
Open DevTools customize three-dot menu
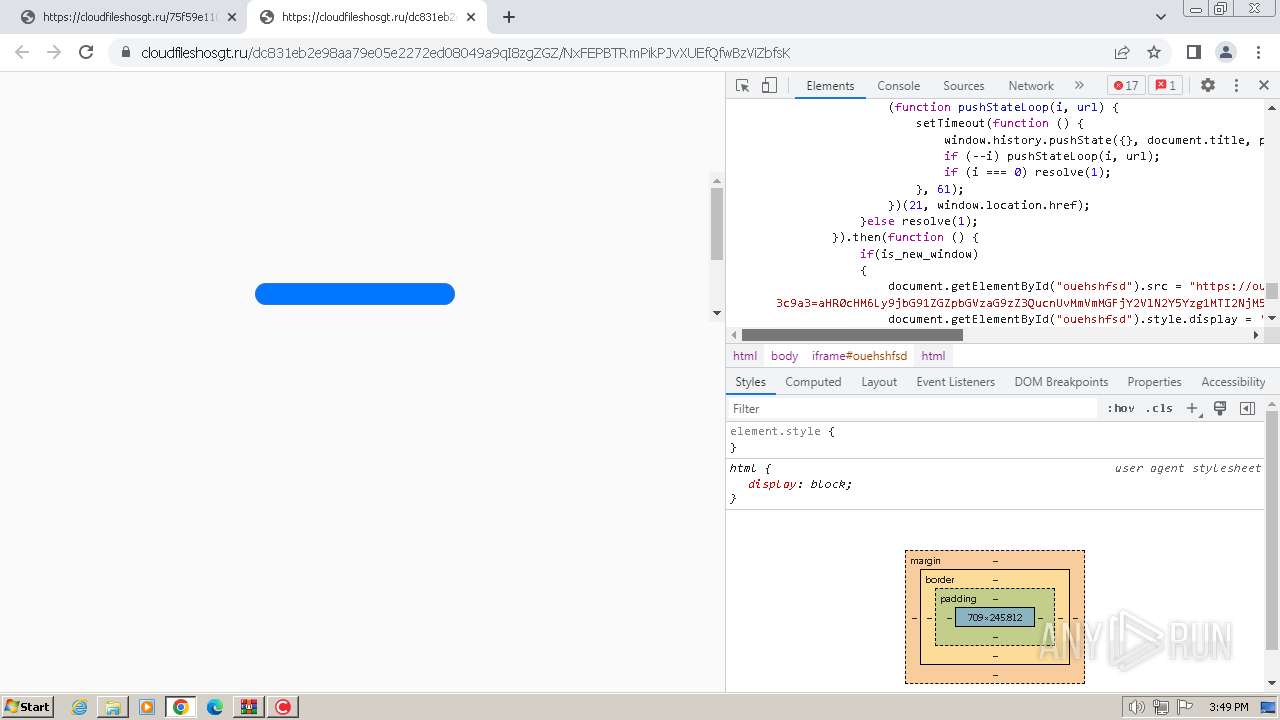coord(1236,86)
